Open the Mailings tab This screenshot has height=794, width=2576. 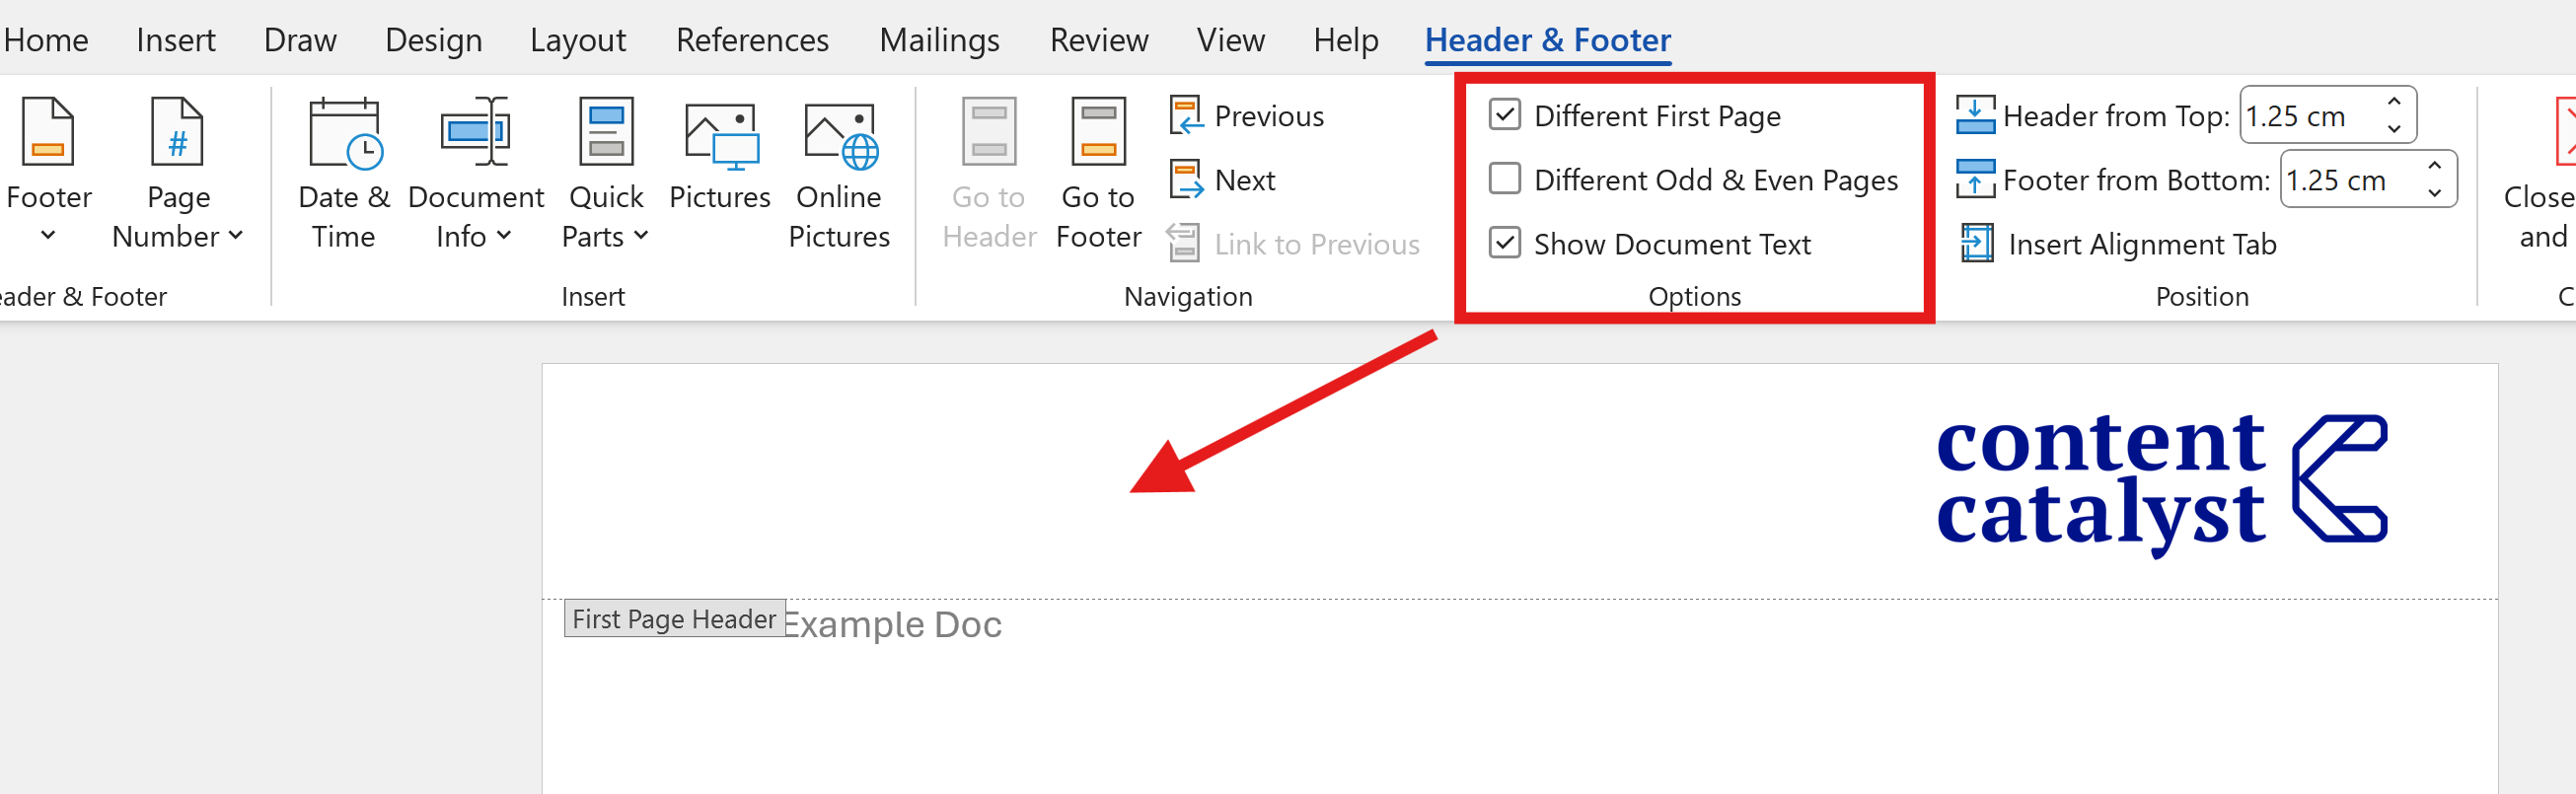(x=939, y=40)
